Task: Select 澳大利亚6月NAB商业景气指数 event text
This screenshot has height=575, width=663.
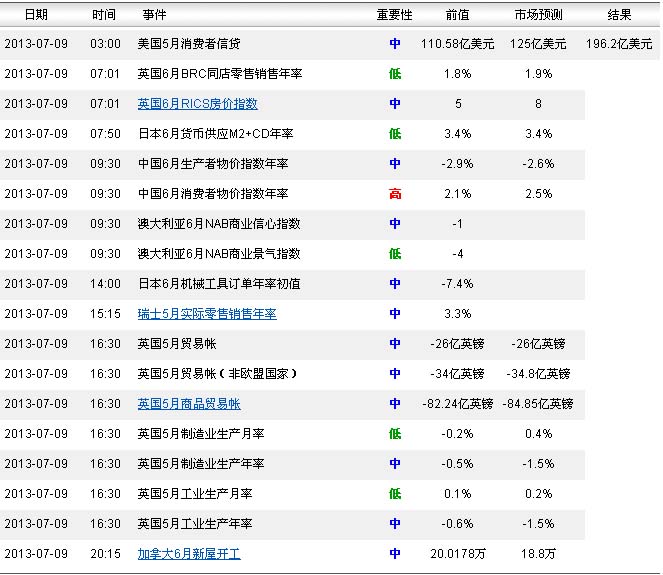Action: coord(219,254)
